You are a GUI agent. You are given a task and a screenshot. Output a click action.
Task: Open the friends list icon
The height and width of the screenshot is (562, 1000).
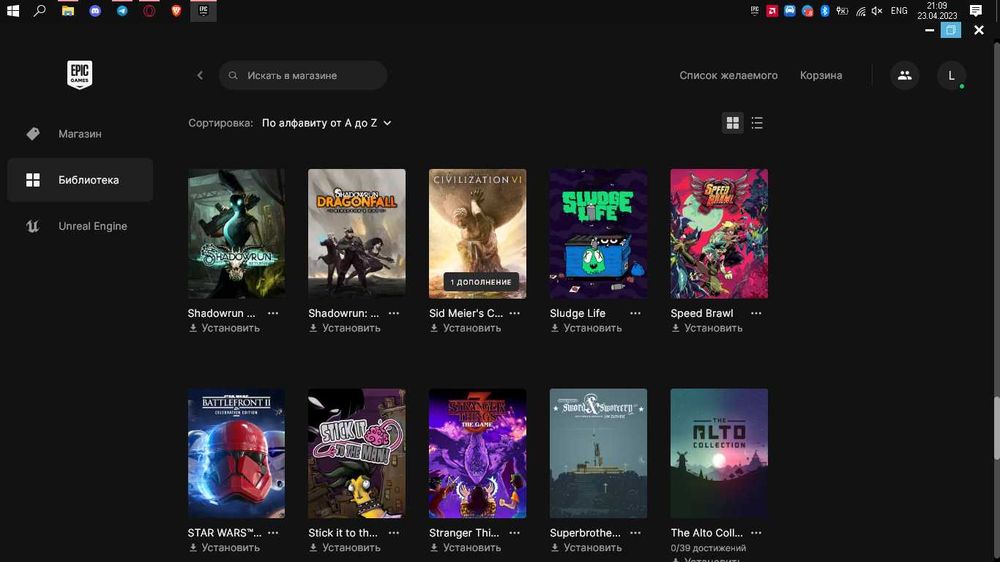tap(904, 75)
